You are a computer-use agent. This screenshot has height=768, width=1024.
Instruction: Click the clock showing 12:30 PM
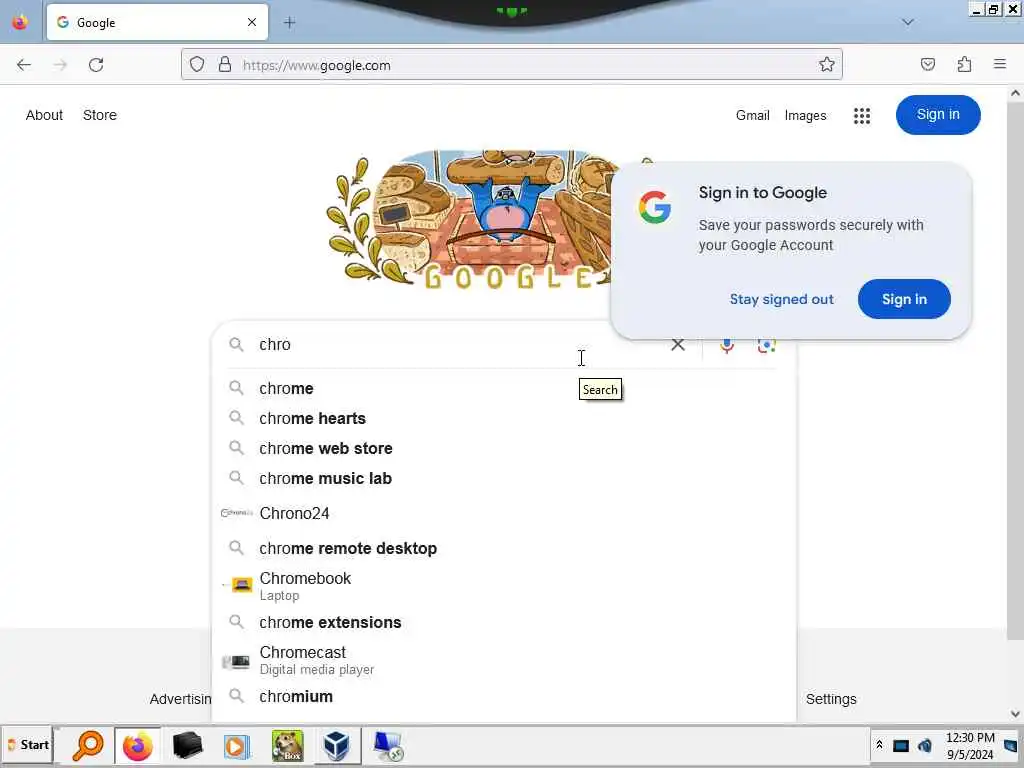[970, 746]
